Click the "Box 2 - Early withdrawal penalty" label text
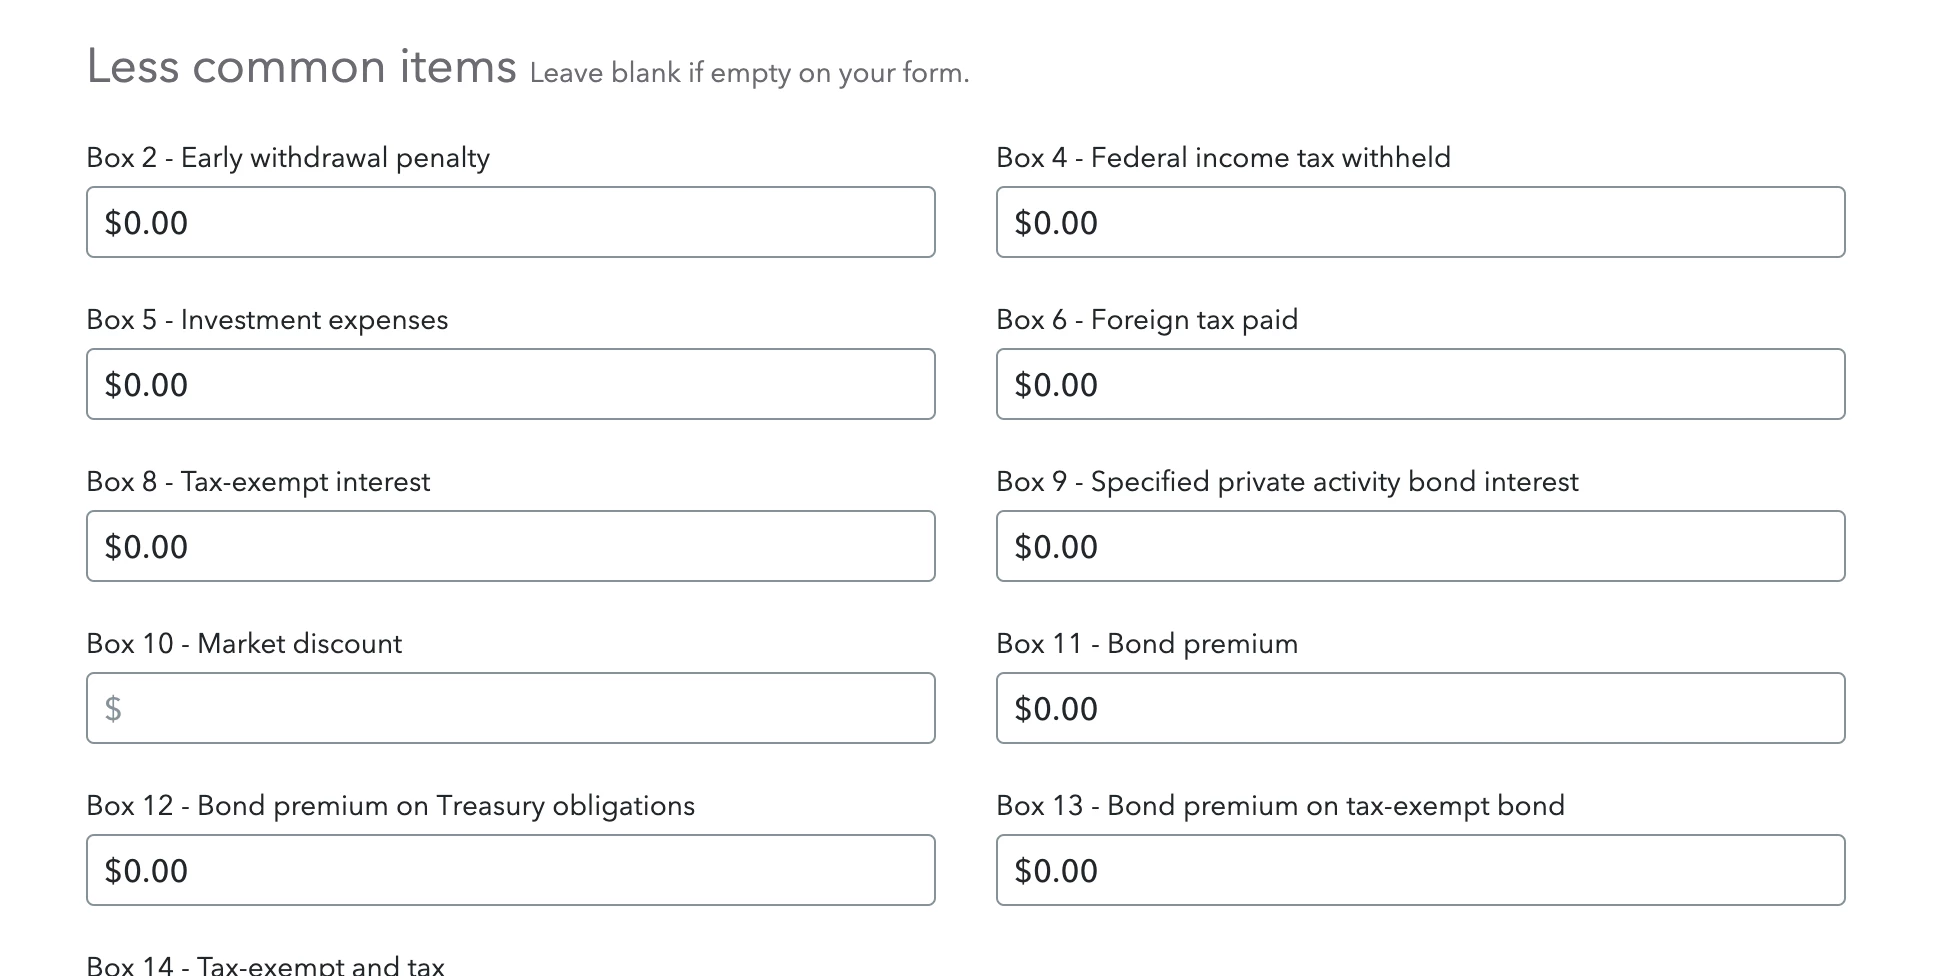The height and width of the screenshot is (976, 1958). [x=288, y=158]
